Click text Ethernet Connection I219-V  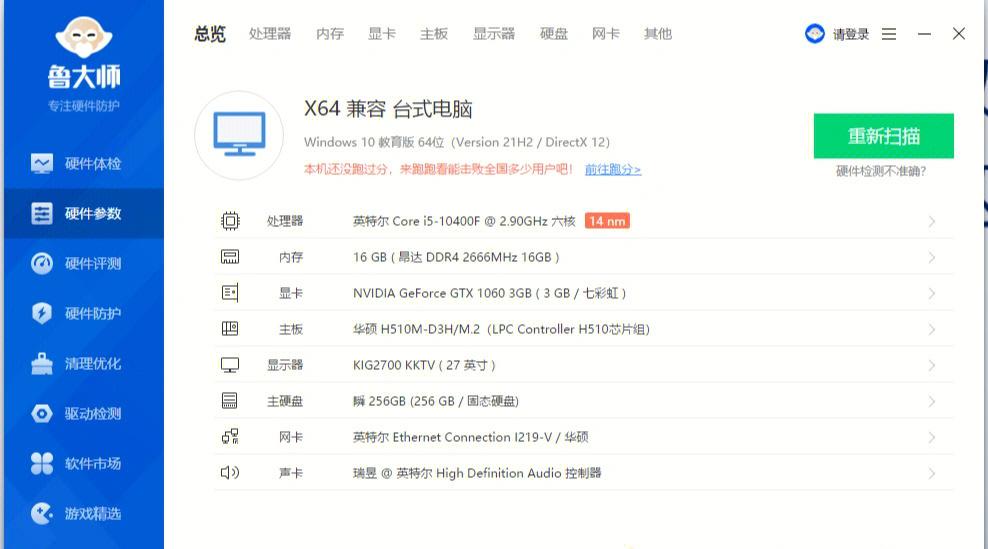coord(474,437)
